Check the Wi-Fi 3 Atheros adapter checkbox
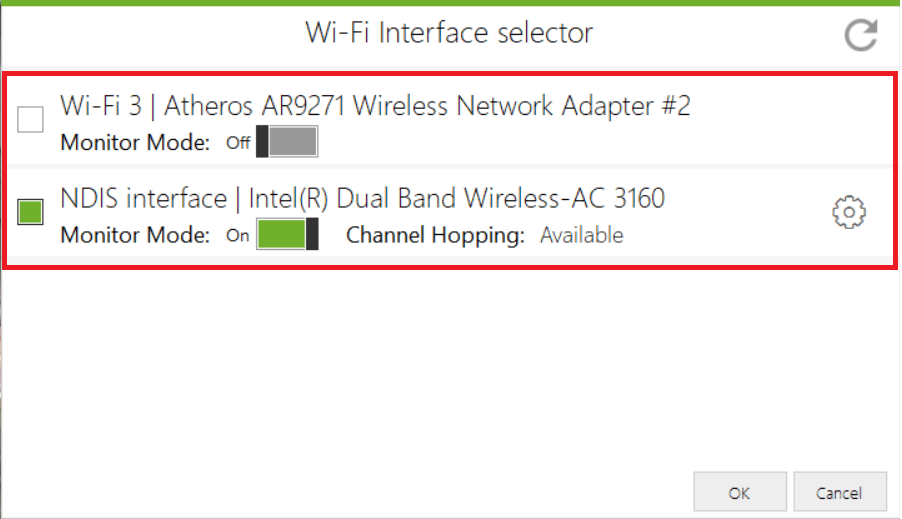Viewport: 902px width, 519px height. 30,119
